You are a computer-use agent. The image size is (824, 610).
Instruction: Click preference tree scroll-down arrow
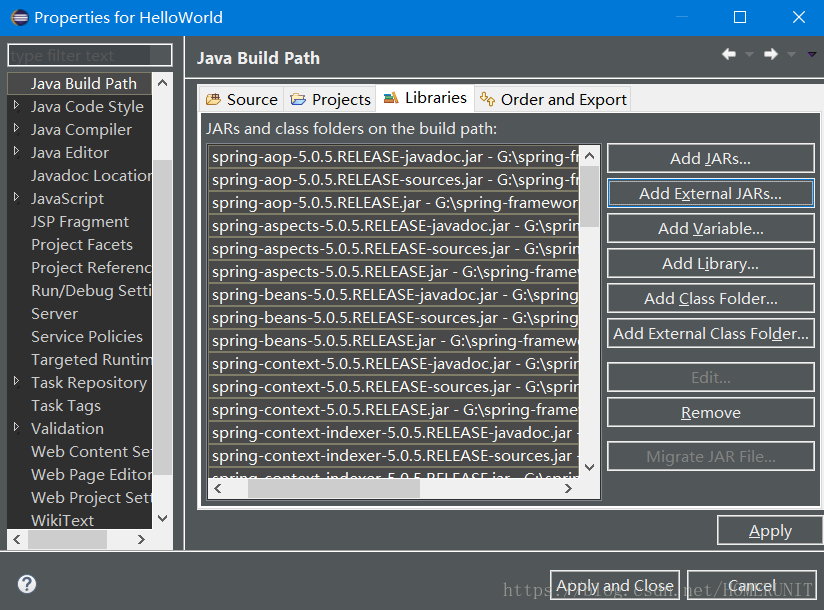(162, 518)
